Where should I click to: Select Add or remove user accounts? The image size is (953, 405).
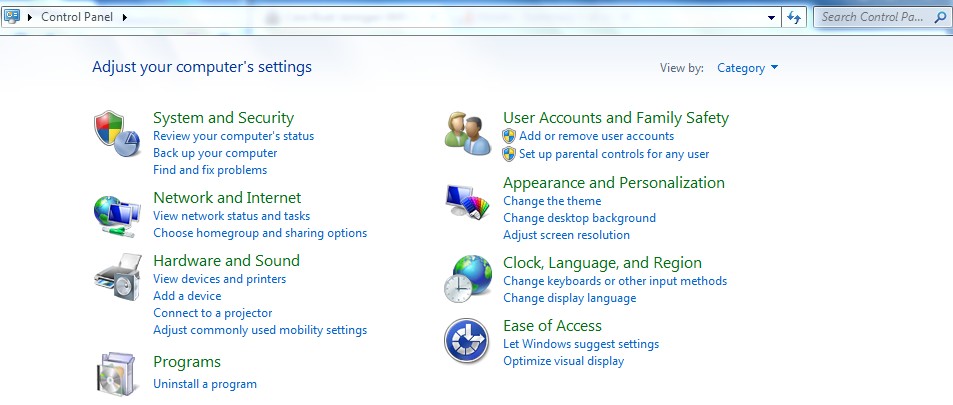(596, 136)
